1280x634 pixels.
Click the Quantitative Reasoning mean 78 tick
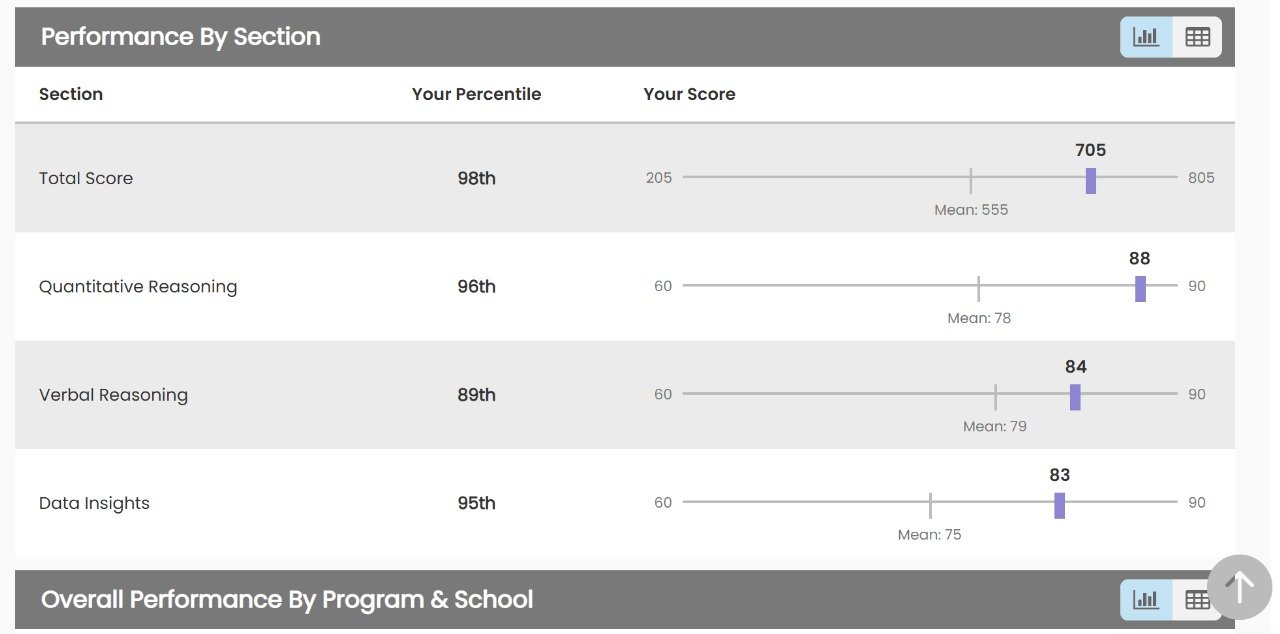point(978,288)
